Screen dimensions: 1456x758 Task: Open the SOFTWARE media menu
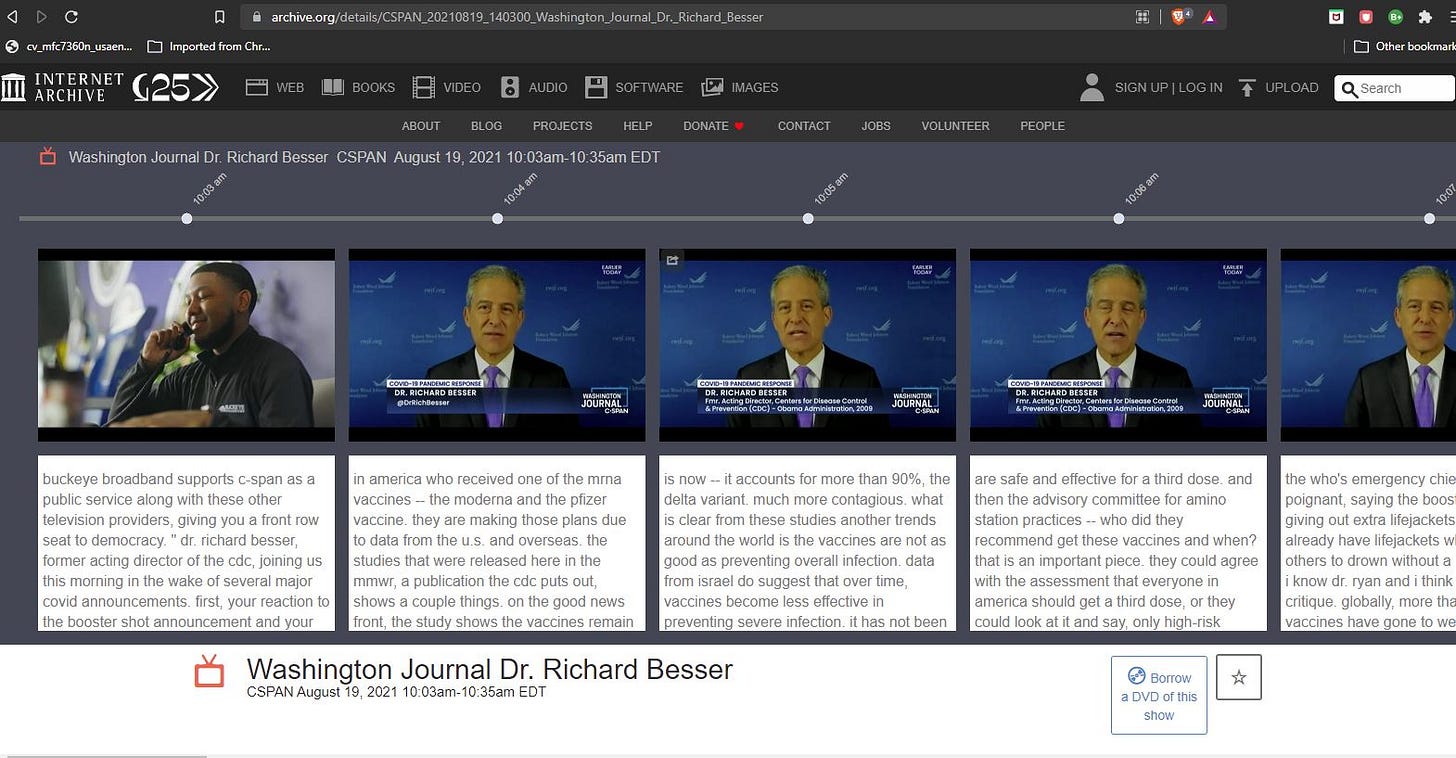pyautogui.click(x=634, y=88)
